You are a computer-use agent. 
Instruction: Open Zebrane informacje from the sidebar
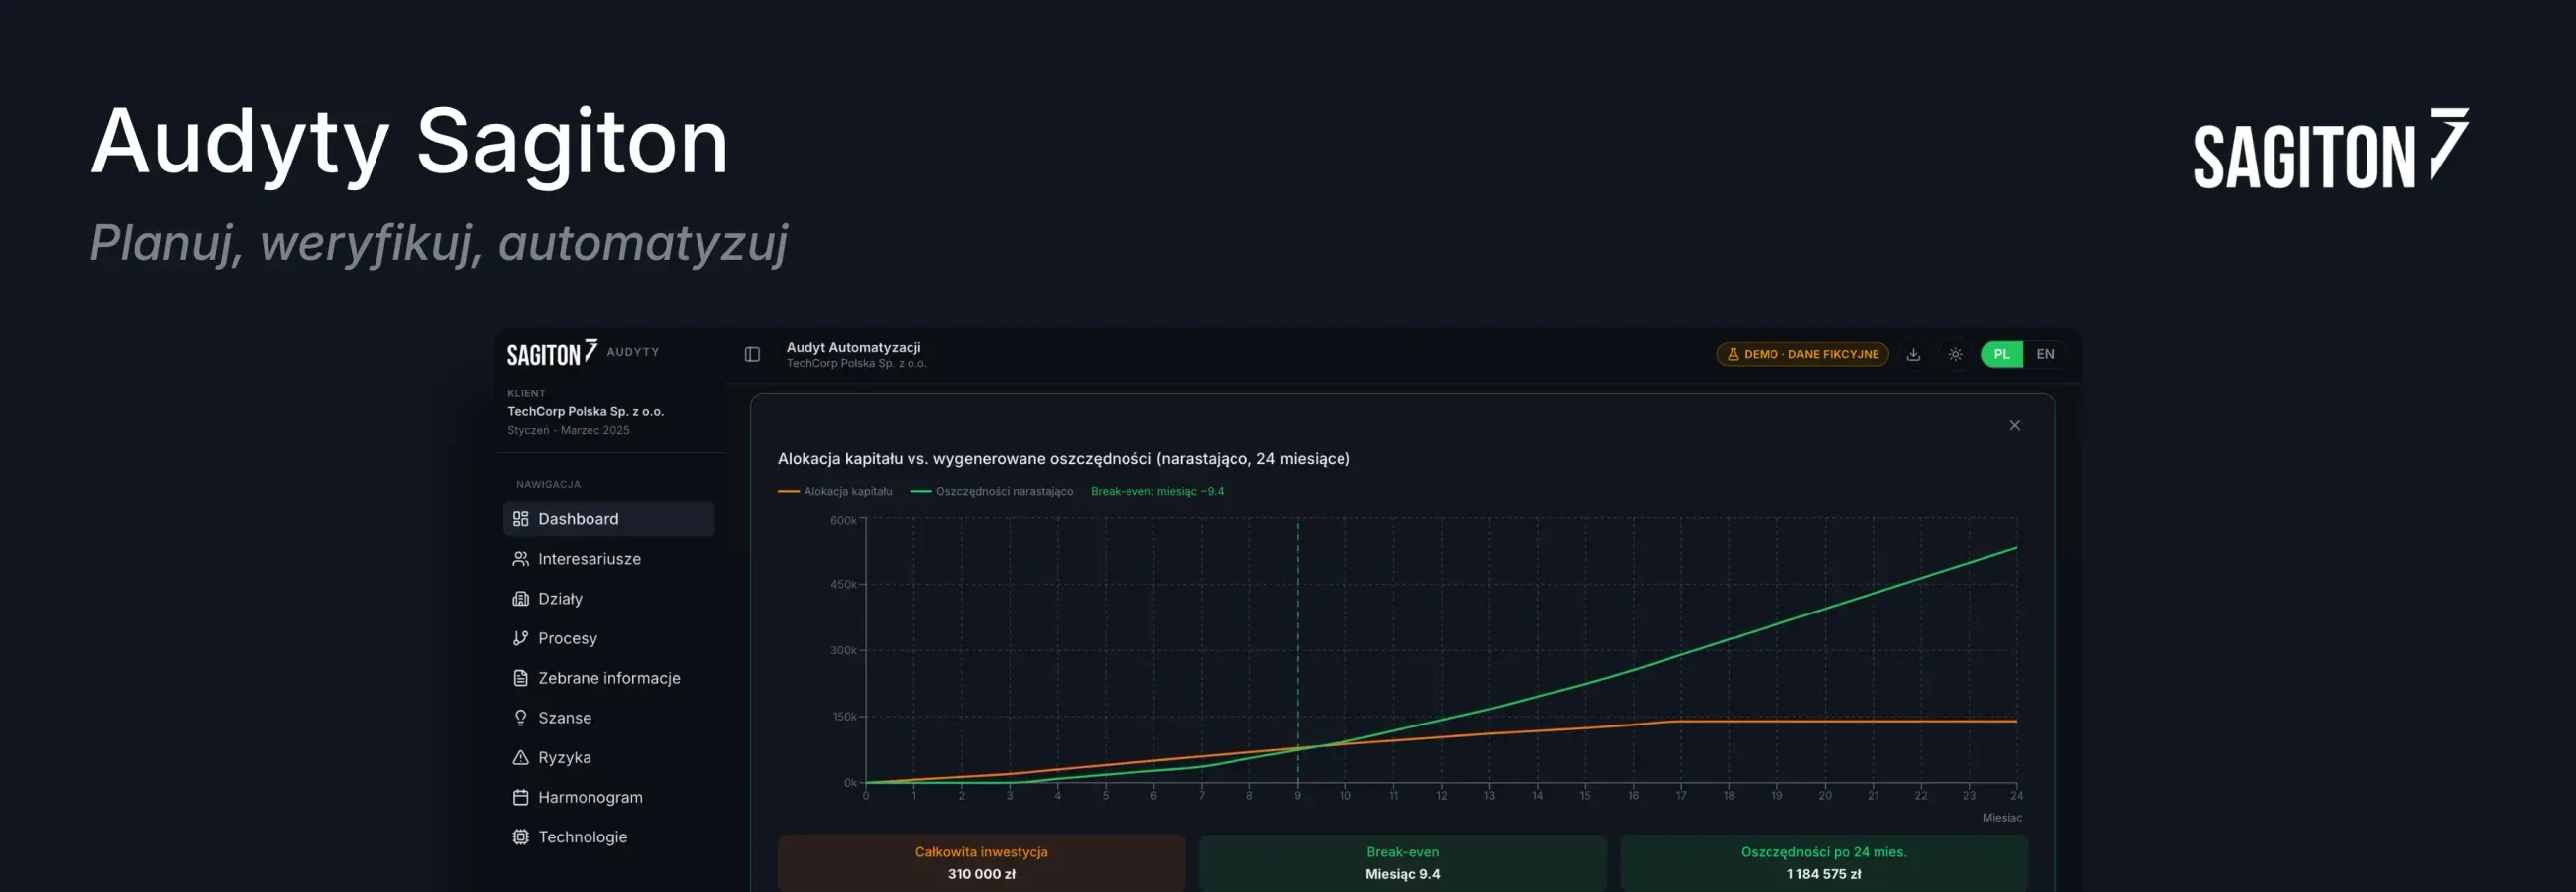point(608,678)
